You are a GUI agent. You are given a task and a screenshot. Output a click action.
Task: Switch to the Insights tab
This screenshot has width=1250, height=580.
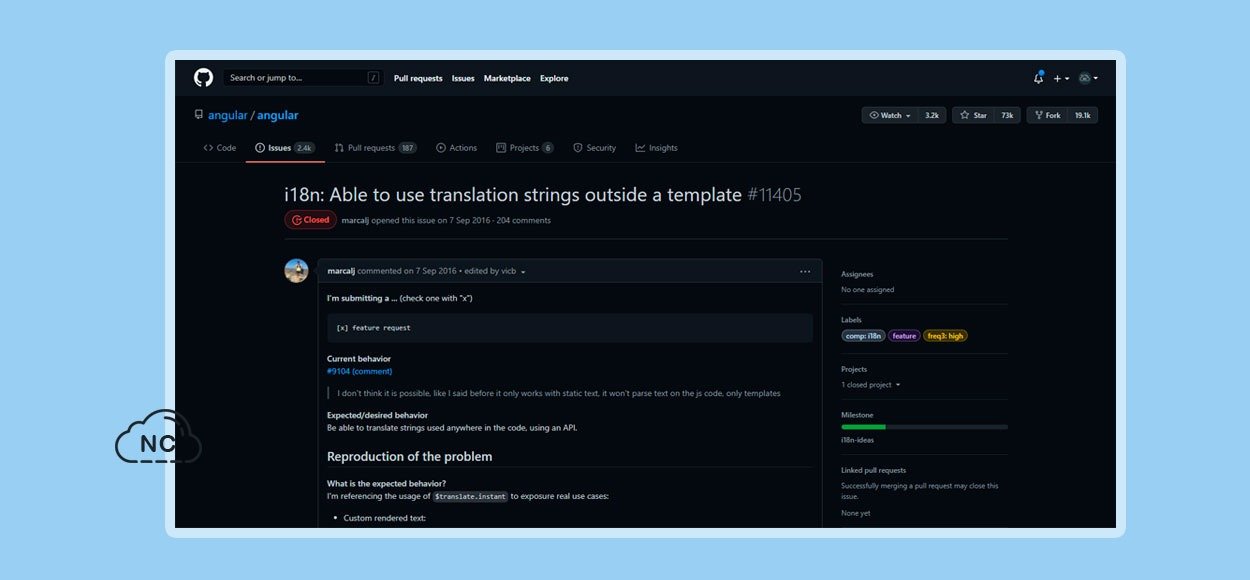pos(656,148)
